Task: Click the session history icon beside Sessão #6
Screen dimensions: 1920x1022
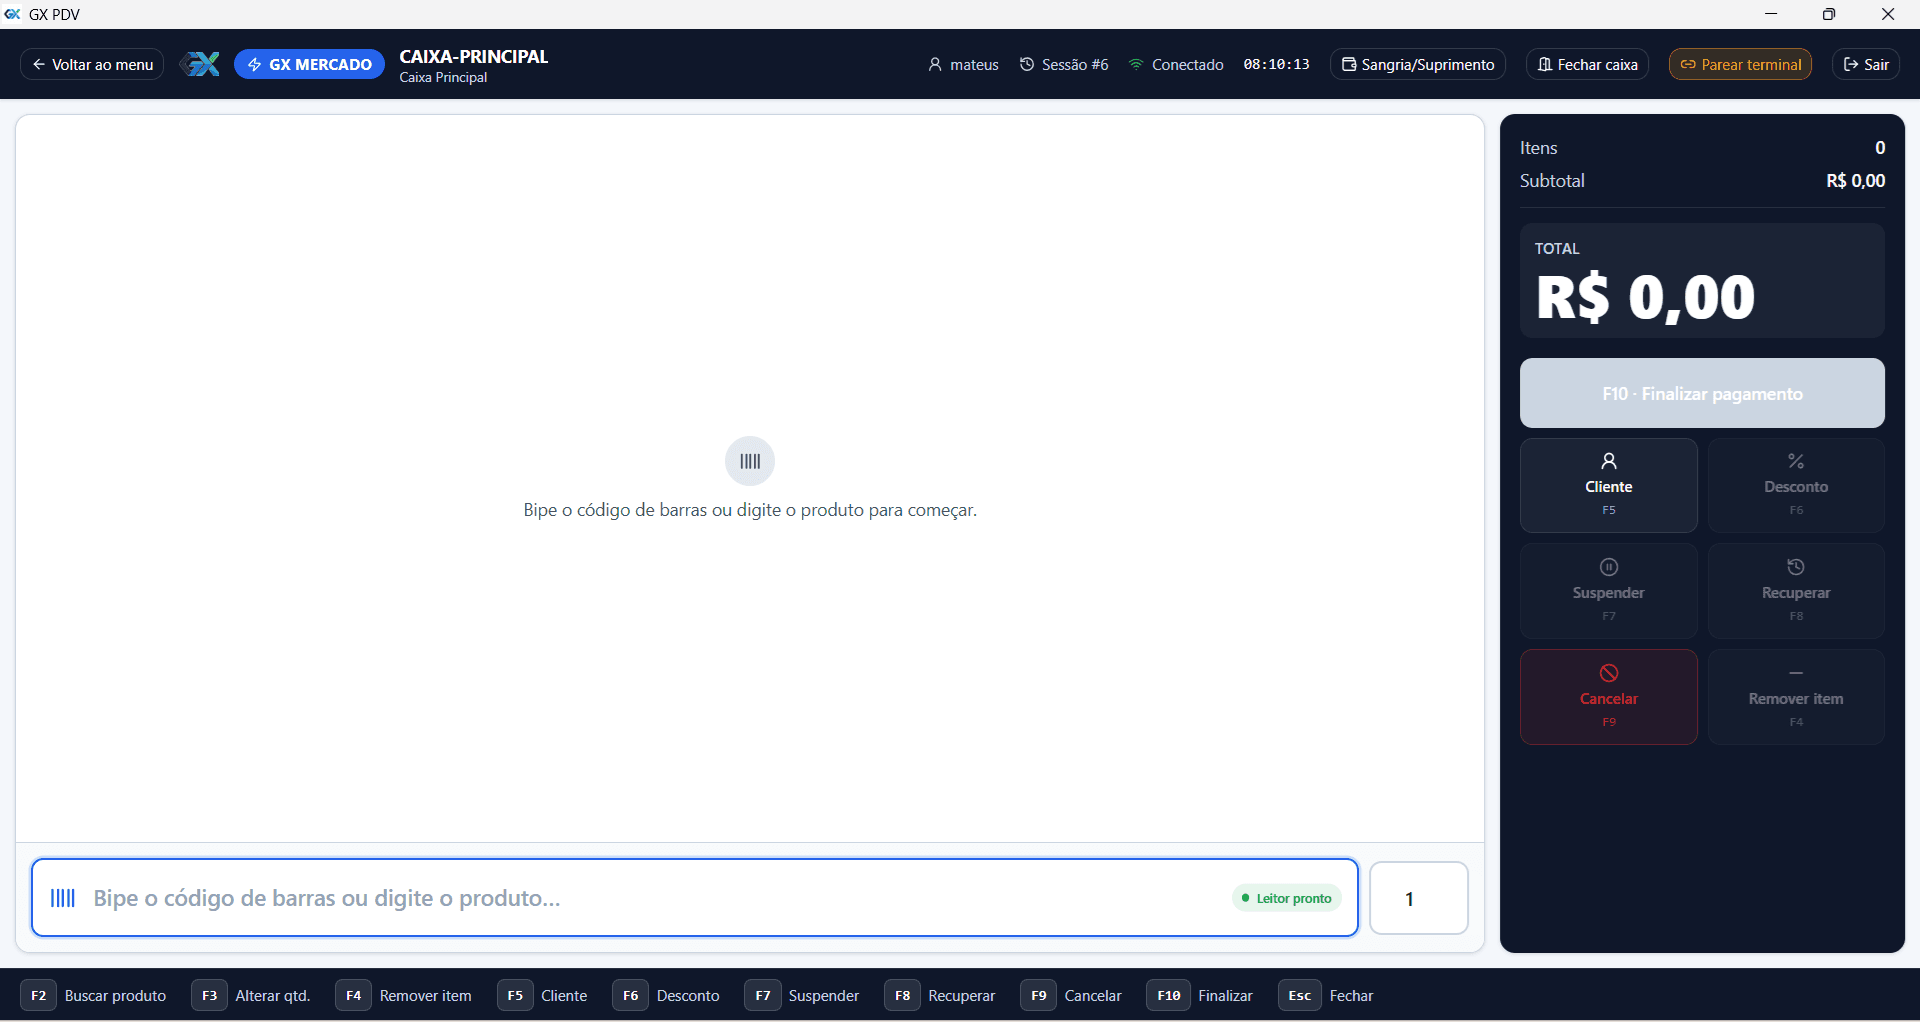Action: point(1027,64)
